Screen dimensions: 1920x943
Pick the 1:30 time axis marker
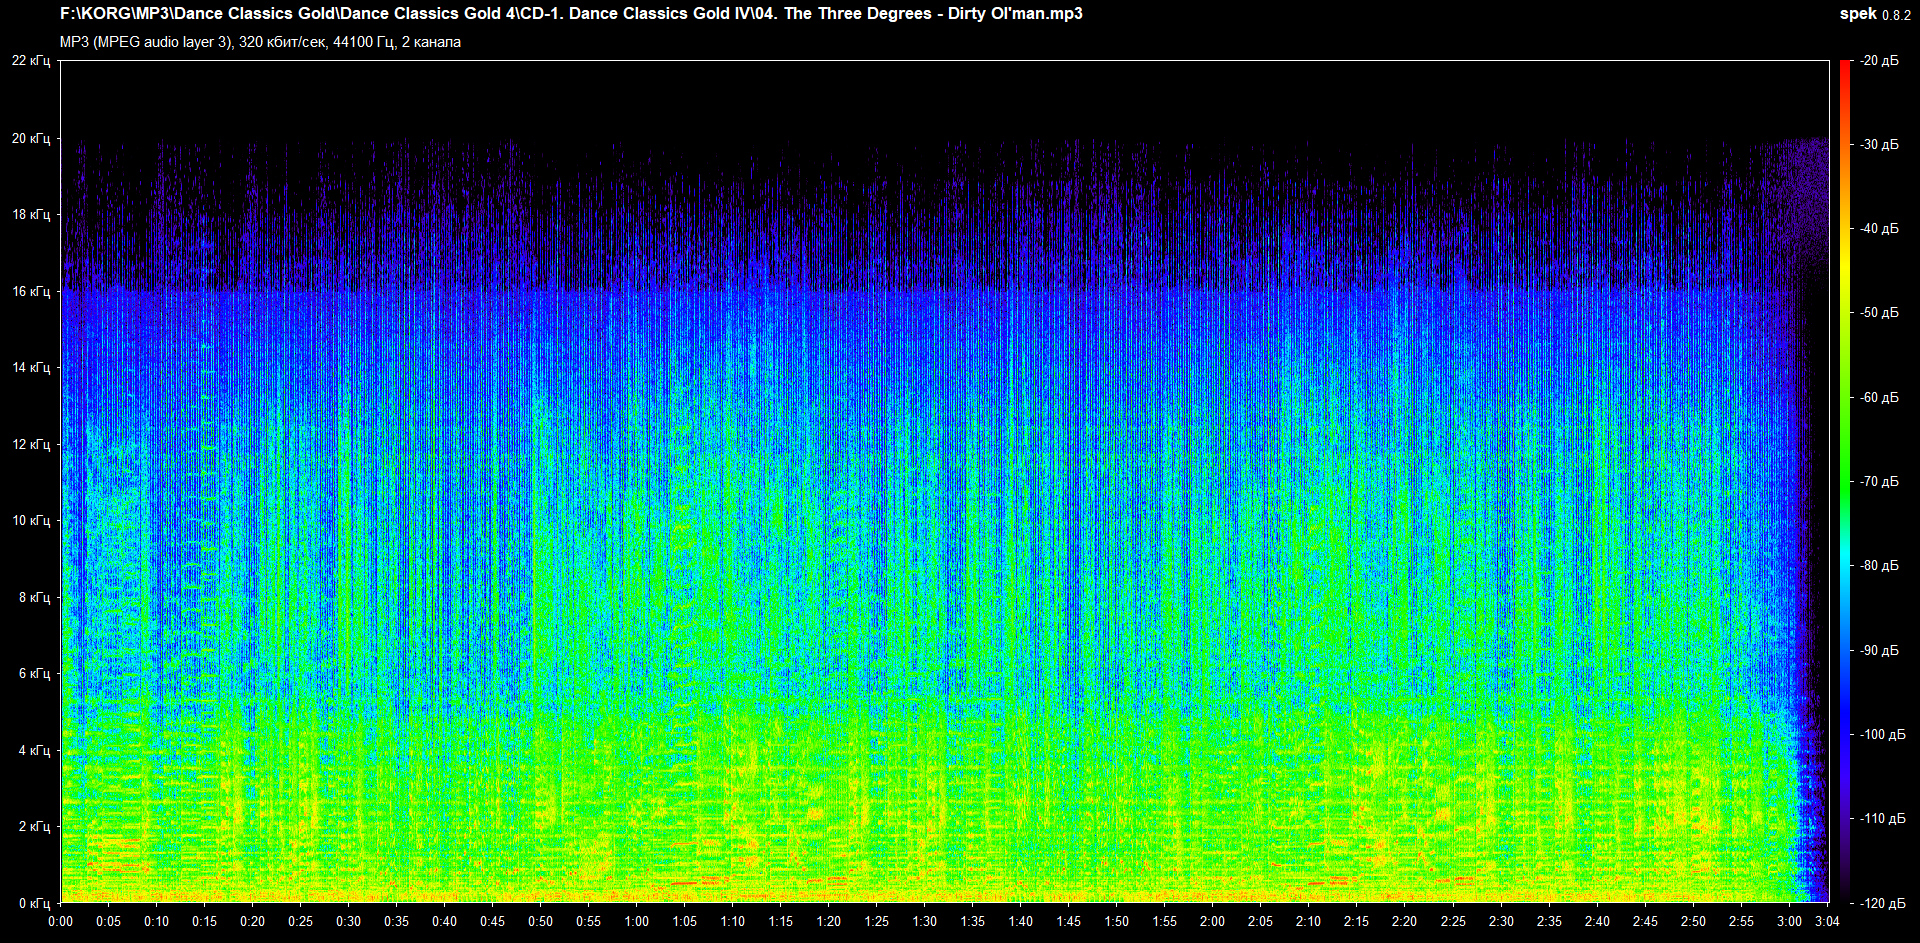924,921
